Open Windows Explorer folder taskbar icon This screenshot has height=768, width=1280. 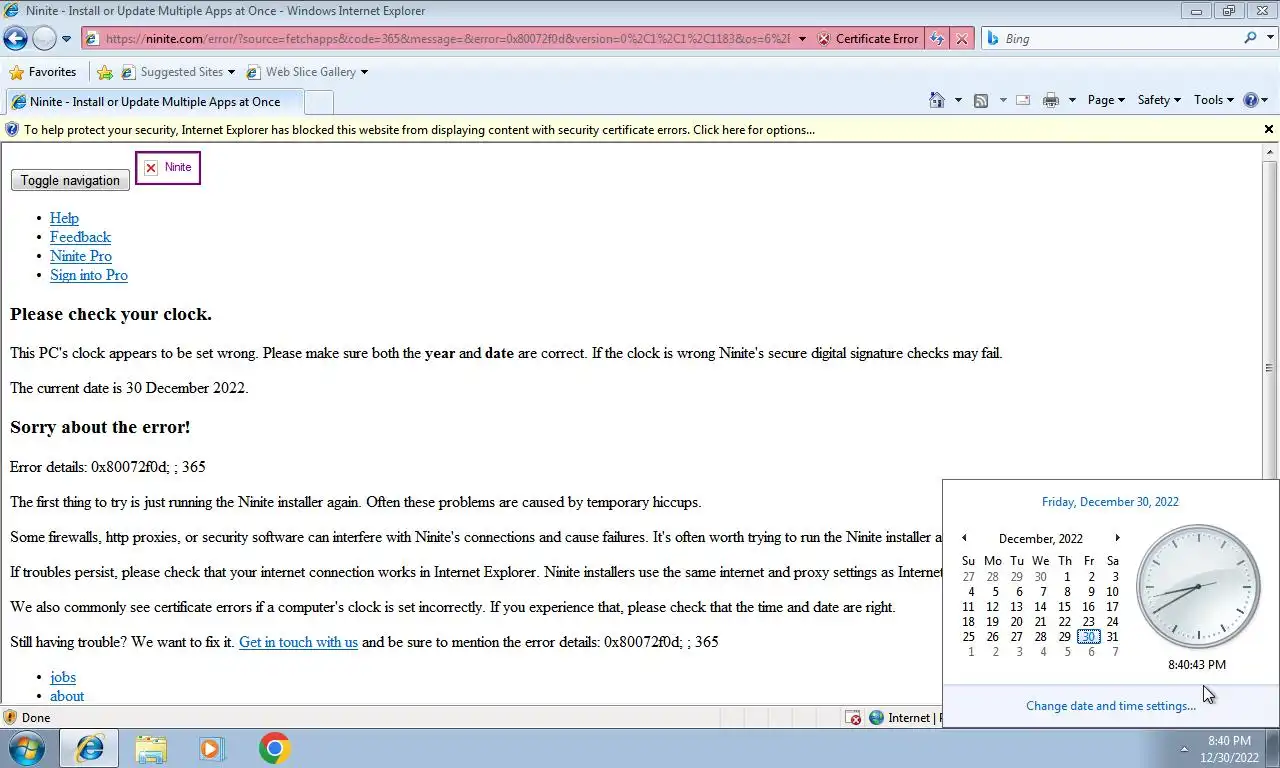click(x=151, y=748)
